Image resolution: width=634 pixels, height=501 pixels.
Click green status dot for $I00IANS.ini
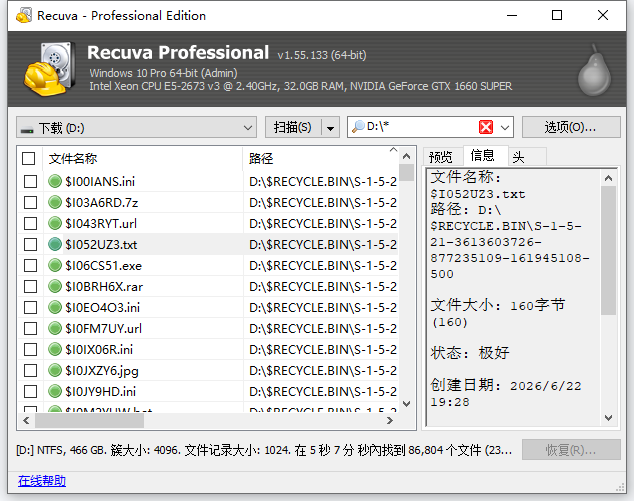point(55,181)
